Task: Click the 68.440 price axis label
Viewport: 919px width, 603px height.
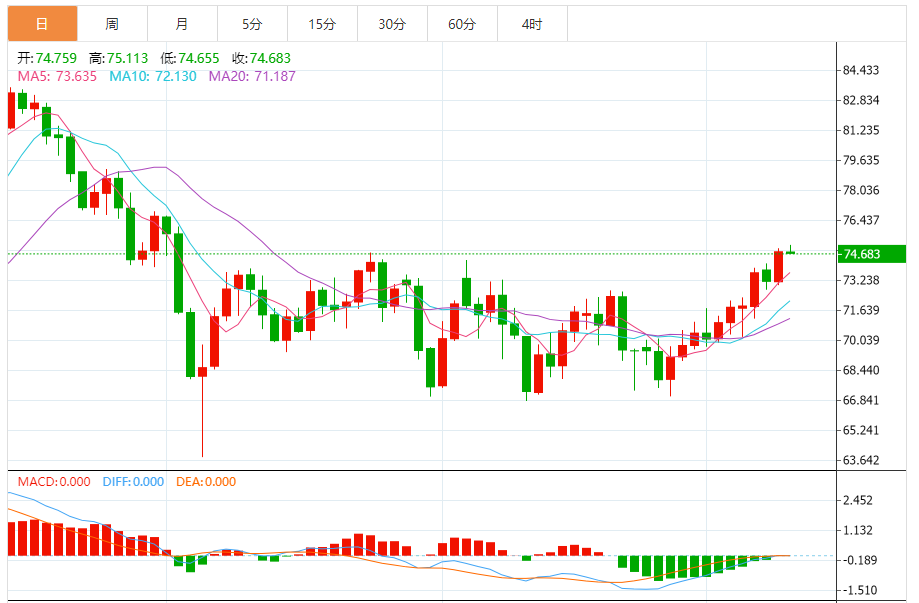Action: point(861,370)
